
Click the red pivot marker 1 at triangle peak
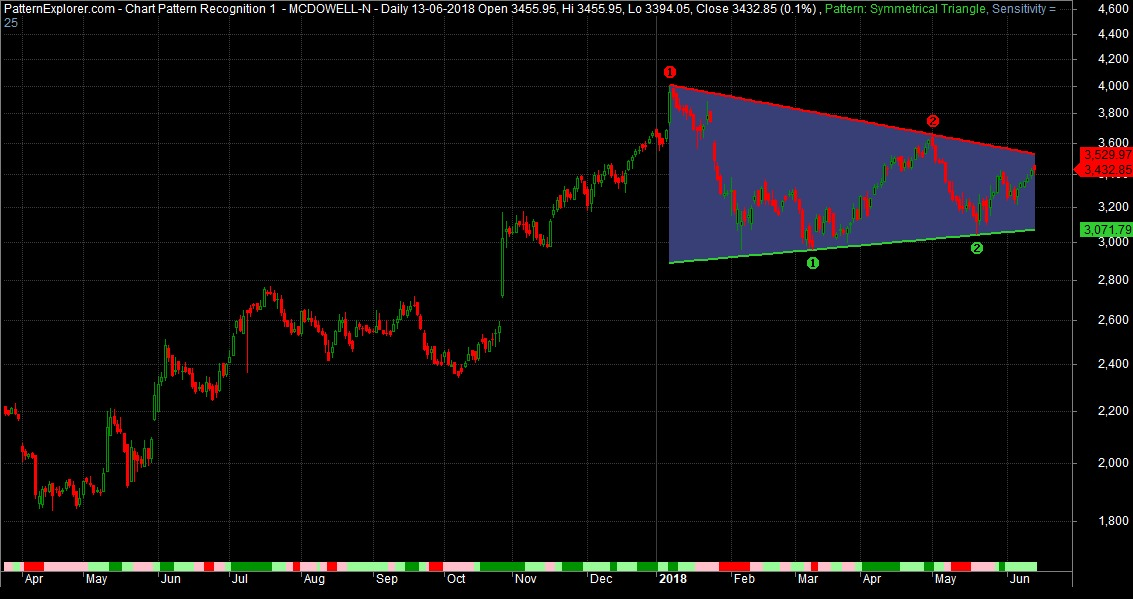(670, 72)
